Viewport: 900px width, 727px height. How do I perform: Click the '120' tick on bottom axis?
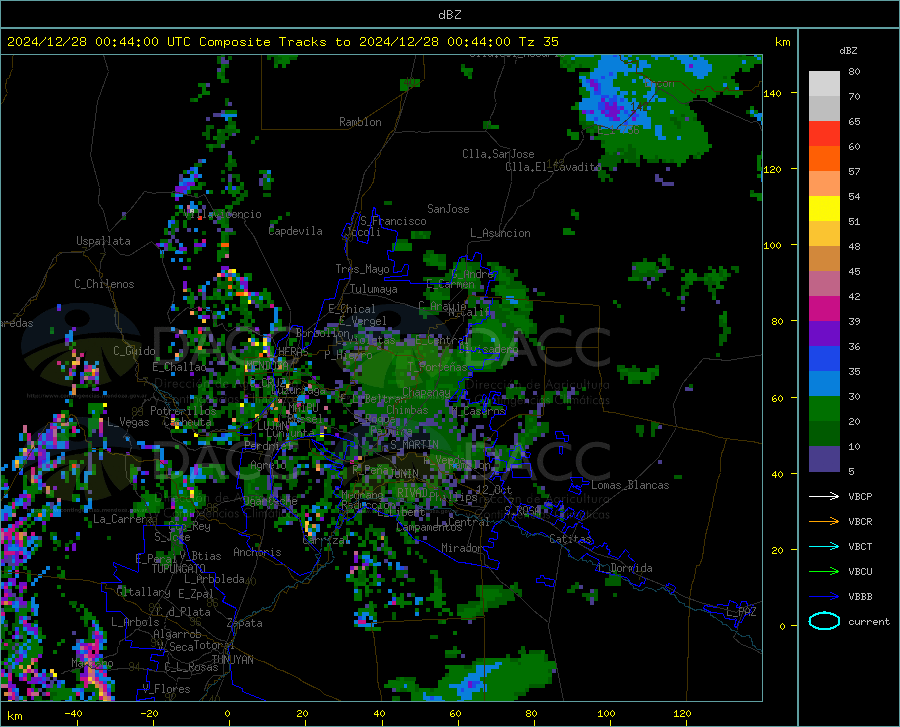coord(682,714)
